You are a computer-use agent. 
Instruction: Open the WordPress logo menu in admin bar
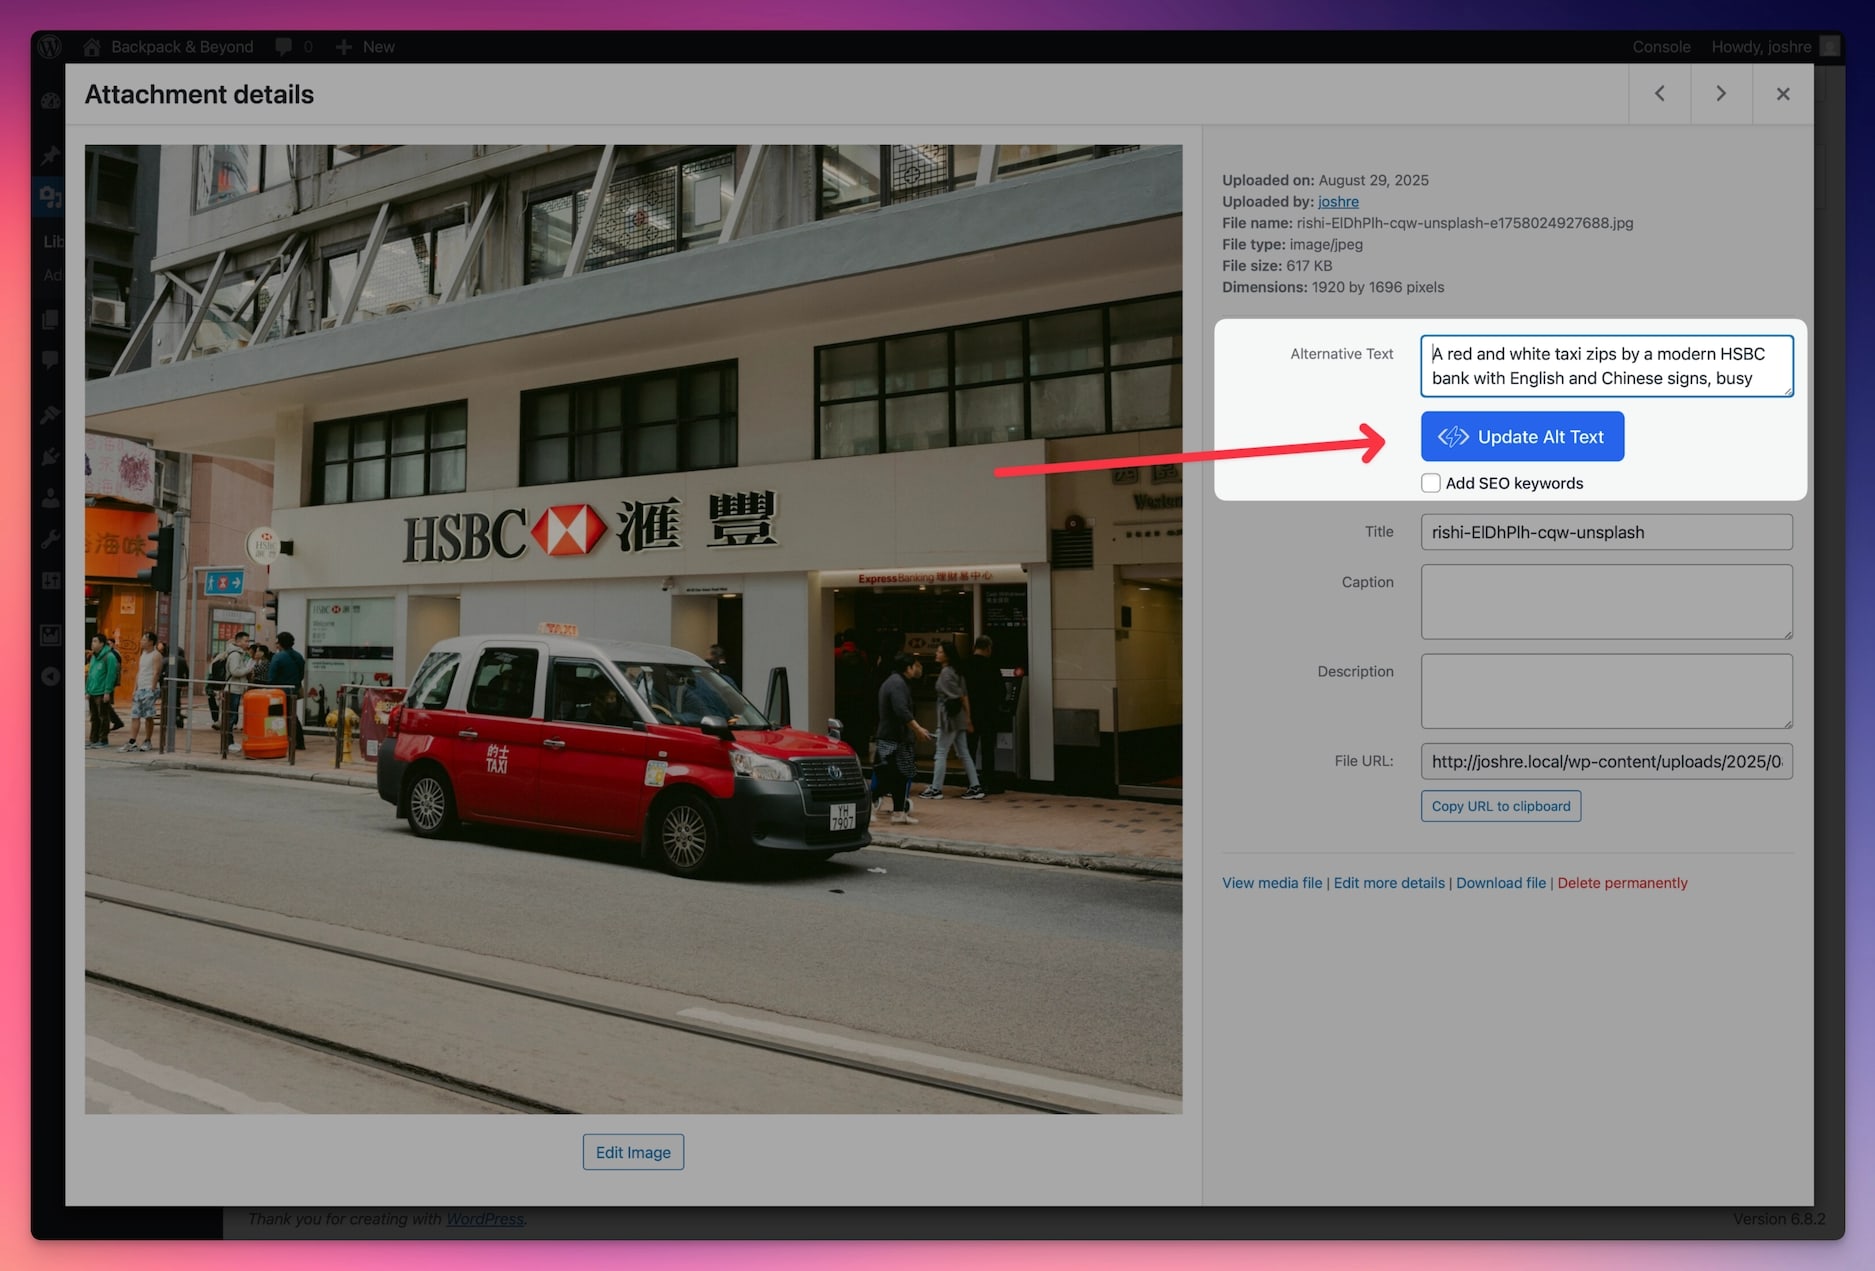point(50,46)
